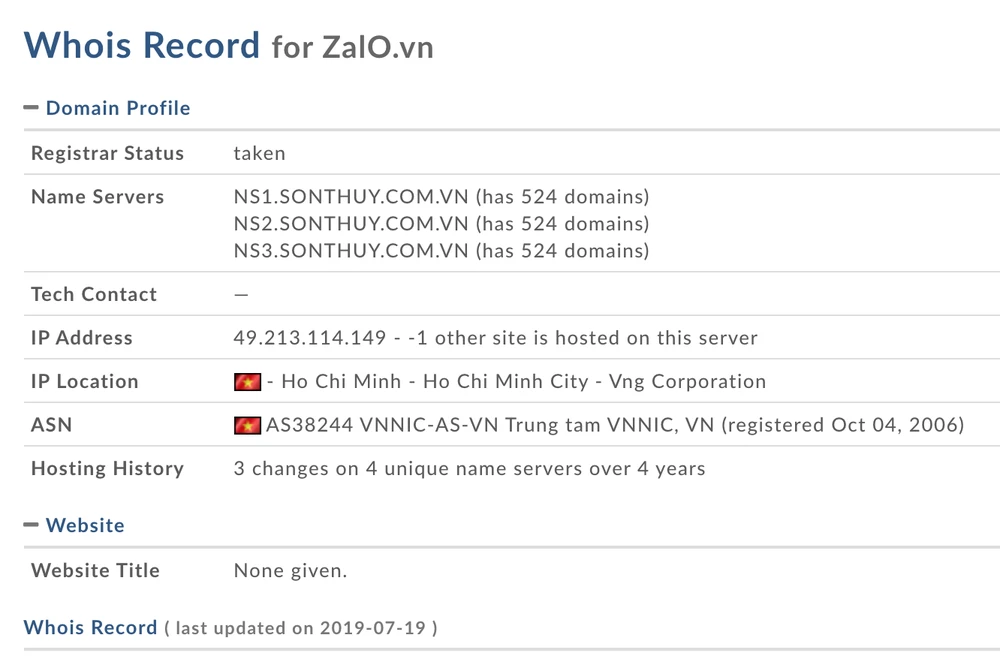1000x662 pixels.
Task: Click the Website section heading text
Action: coord(85,525)
